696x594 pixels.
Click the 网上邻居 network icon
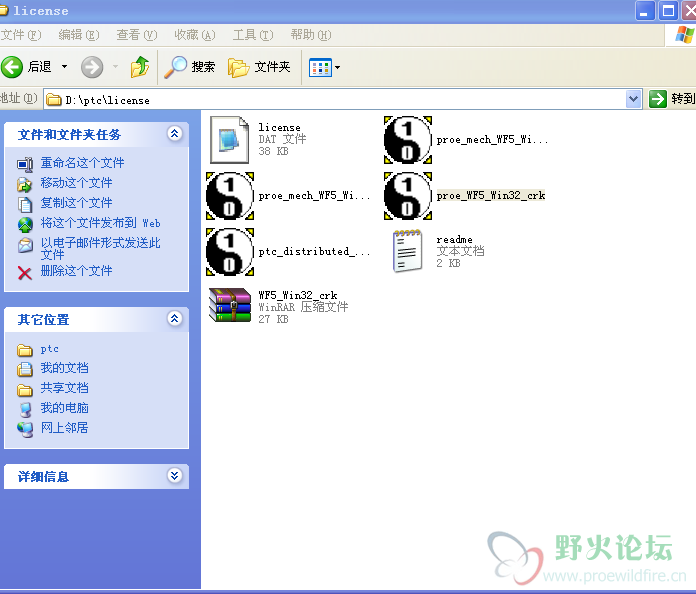click(25, 429)
